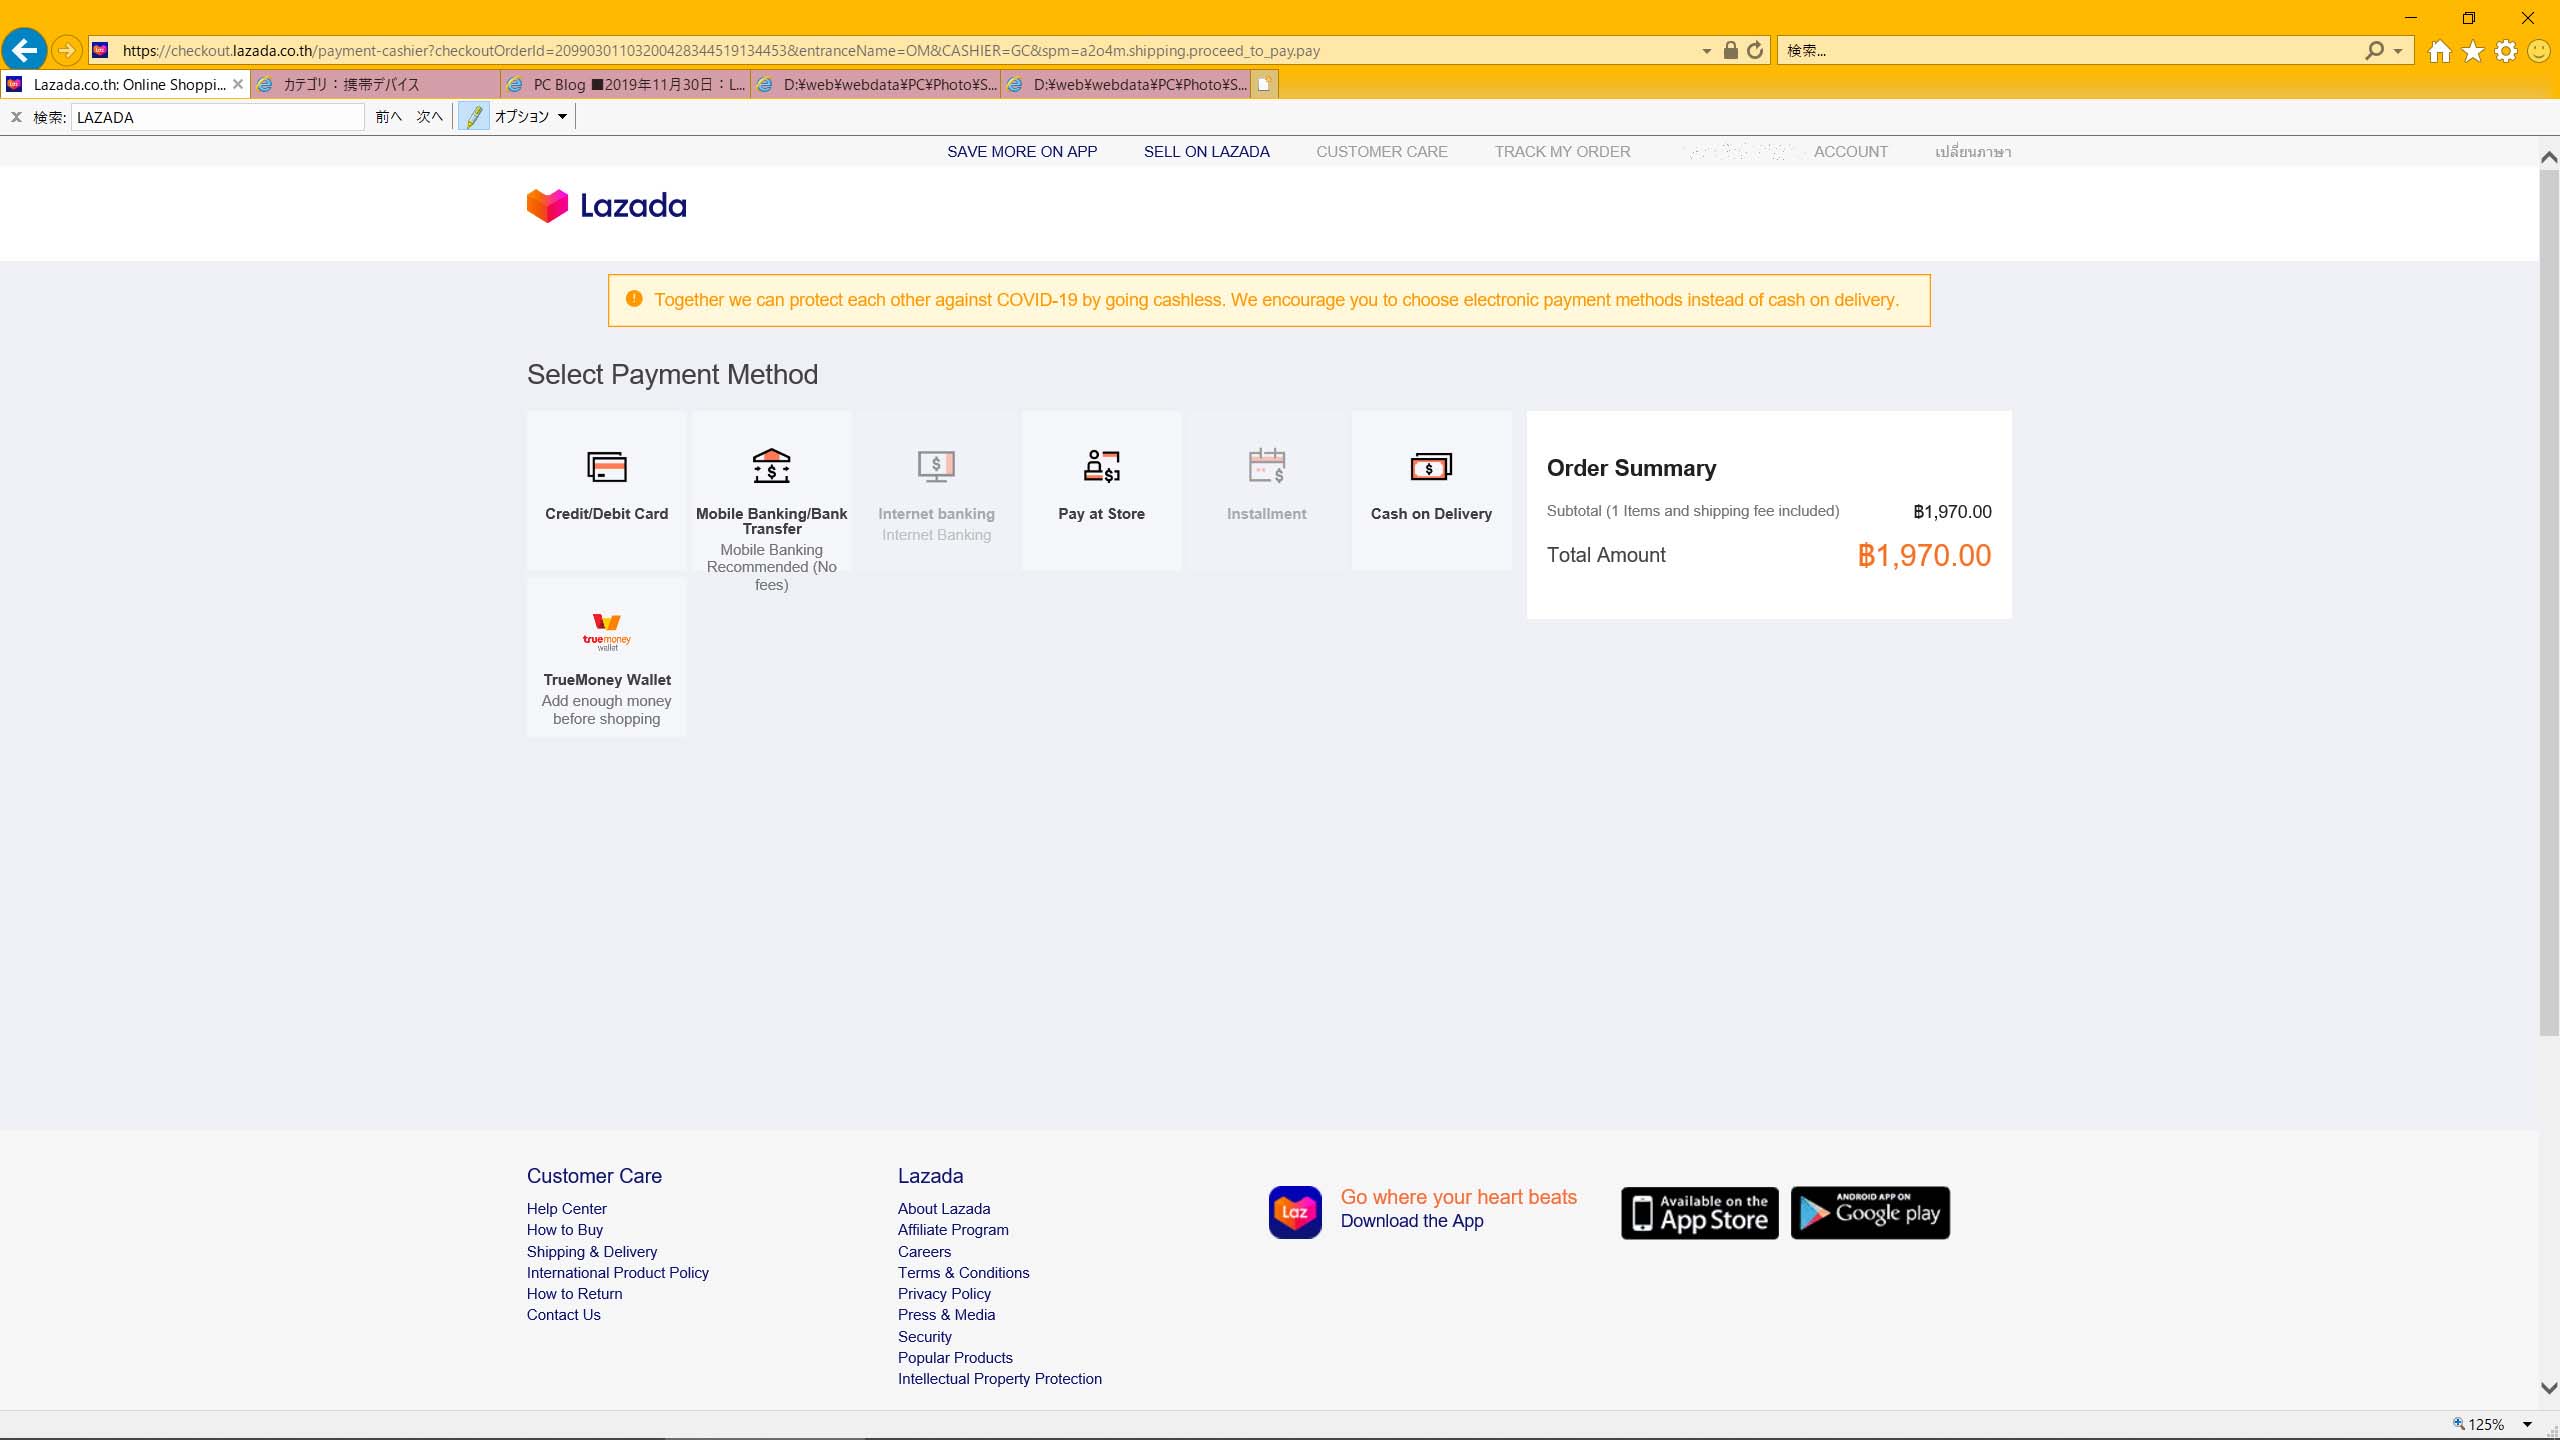Click 次へ (next) in find bar
The image size is (2560, 1440).
coord(430,117)
